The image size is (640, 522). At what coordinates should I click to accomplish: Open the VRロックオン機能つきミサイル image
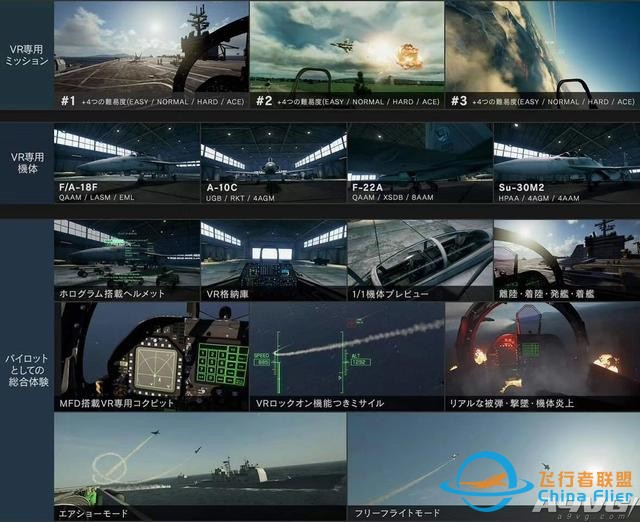point(347,356)
